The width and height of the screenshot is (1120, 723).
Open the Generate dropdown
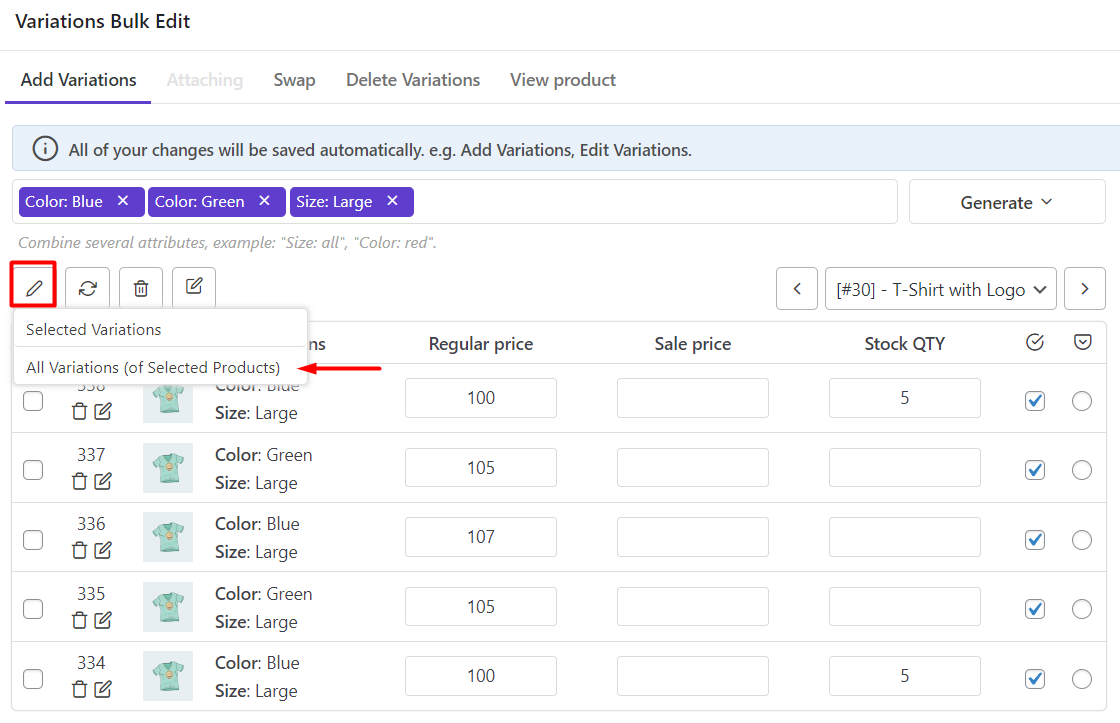[1006, 202]
